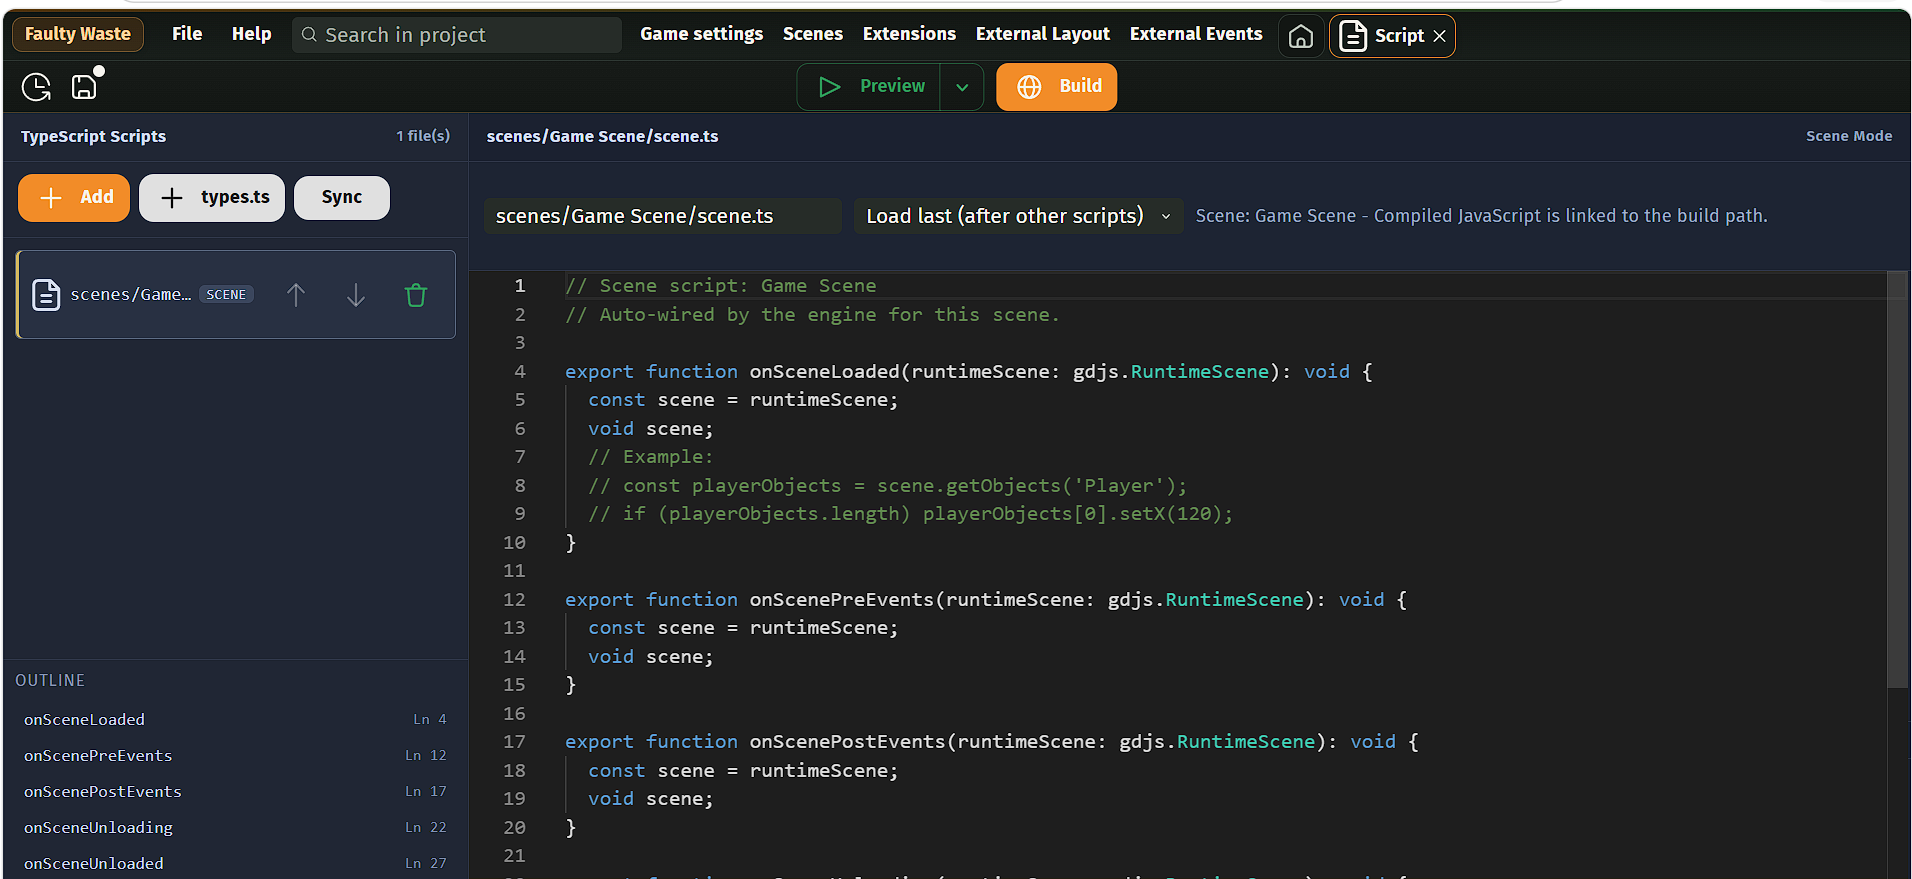Image resolution: width=1912 pixels, height=879 pixels.
Task: Switch to the Extensions section
Action: point(909,34)
